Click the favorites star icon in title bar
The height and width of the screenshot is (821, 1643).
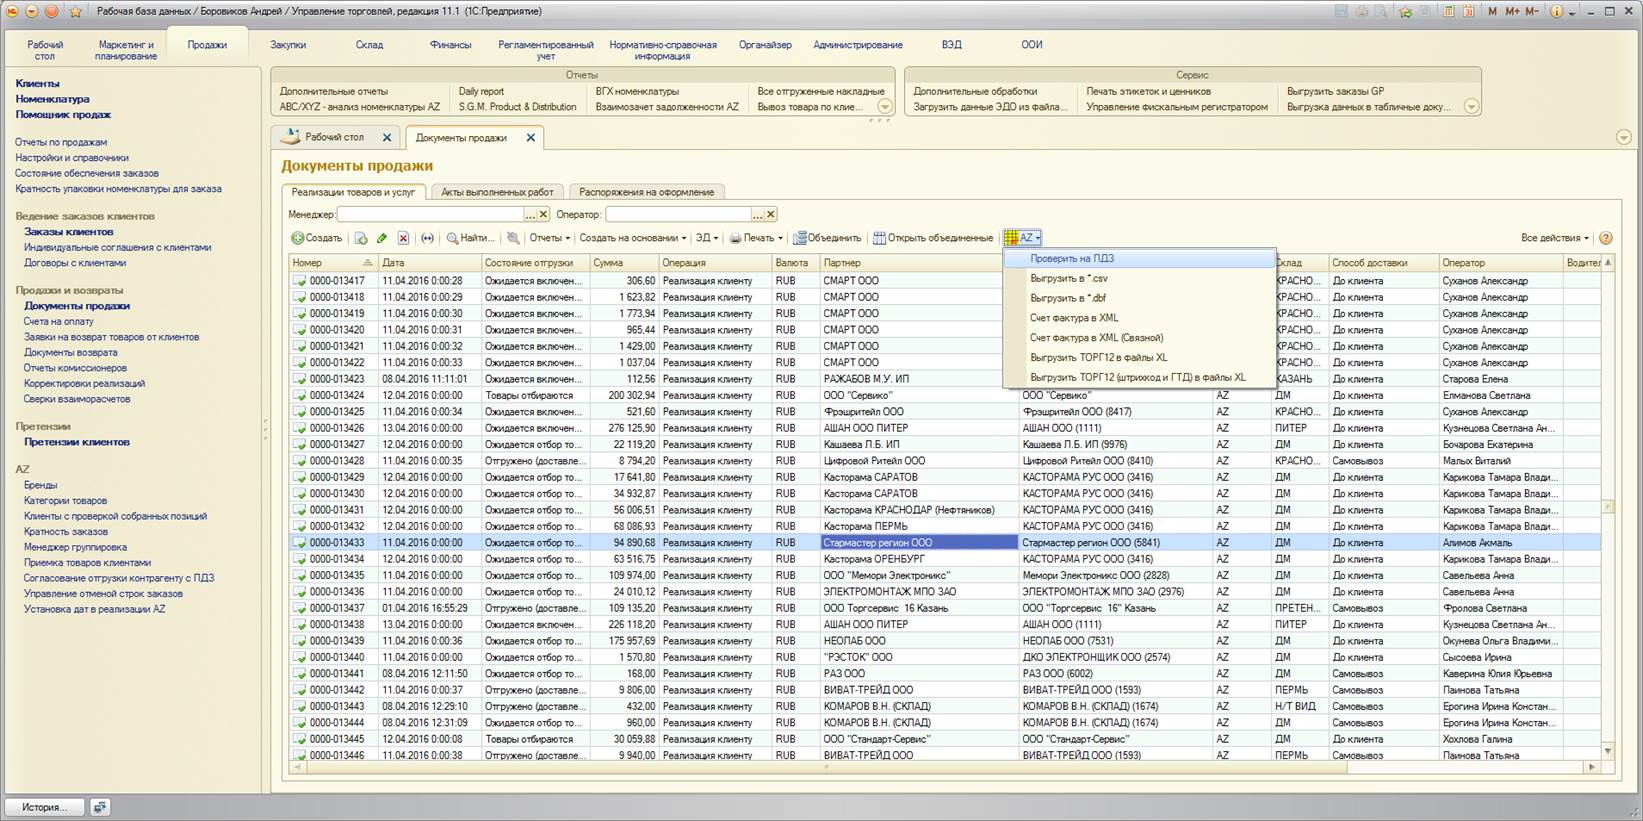tap(76, 12)
